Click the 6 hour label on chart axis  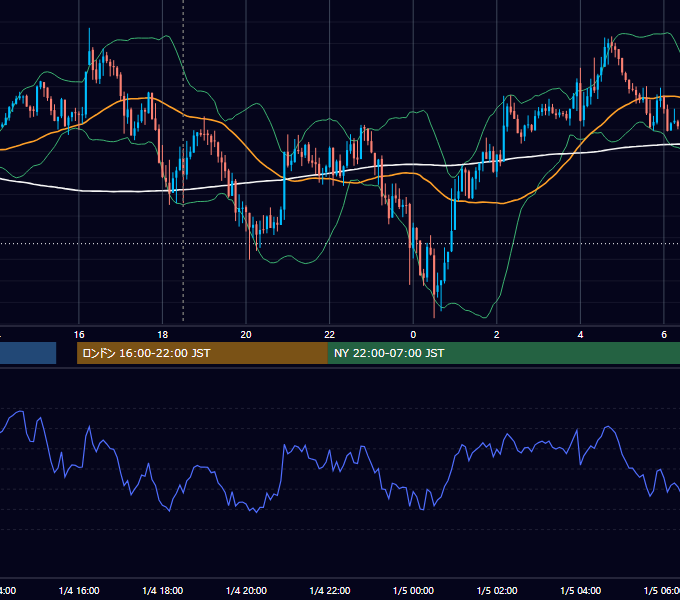click(x=664, y=335)
